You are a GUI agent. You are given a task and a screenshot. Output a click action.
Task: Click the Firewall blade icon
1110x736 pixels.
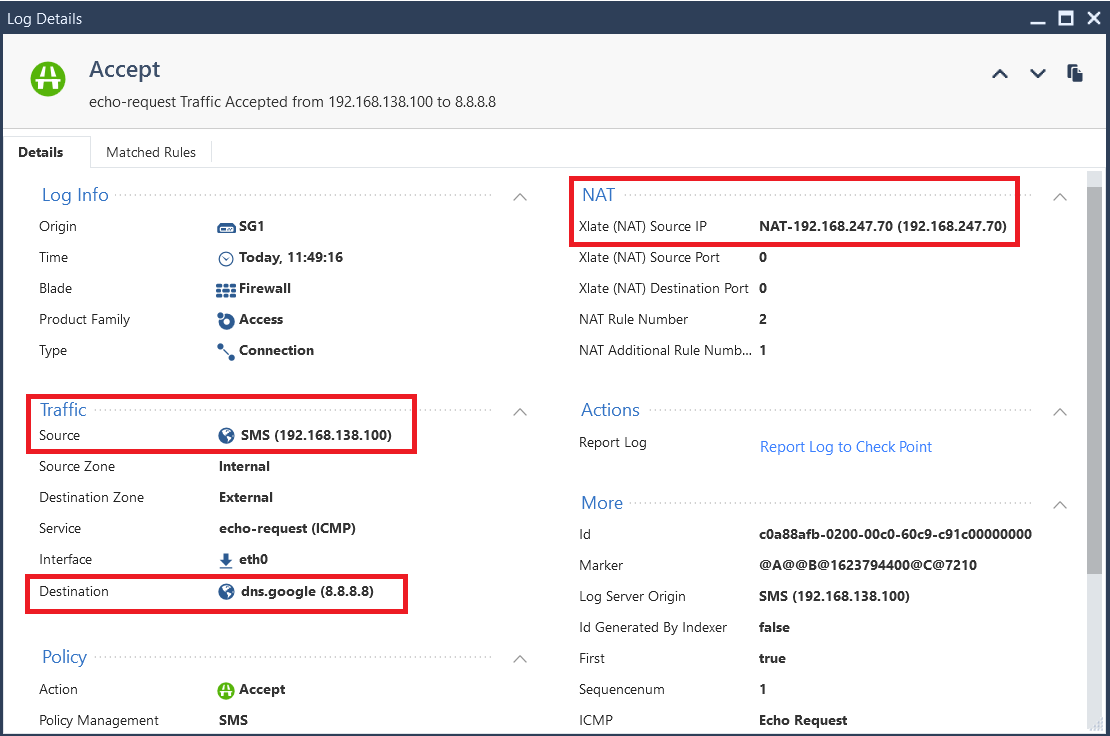coord(226,289)
